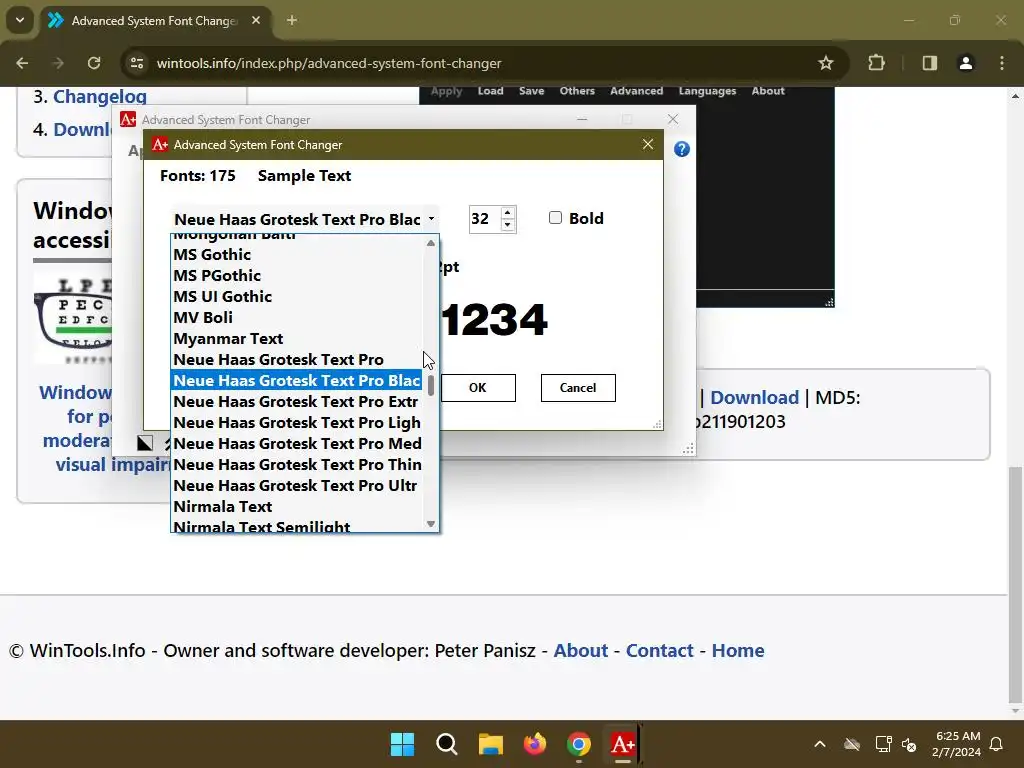This screenshot has width=1024, height=768.
Task: Open the About menu in page screenshot
Action: (x=768, y=91)
